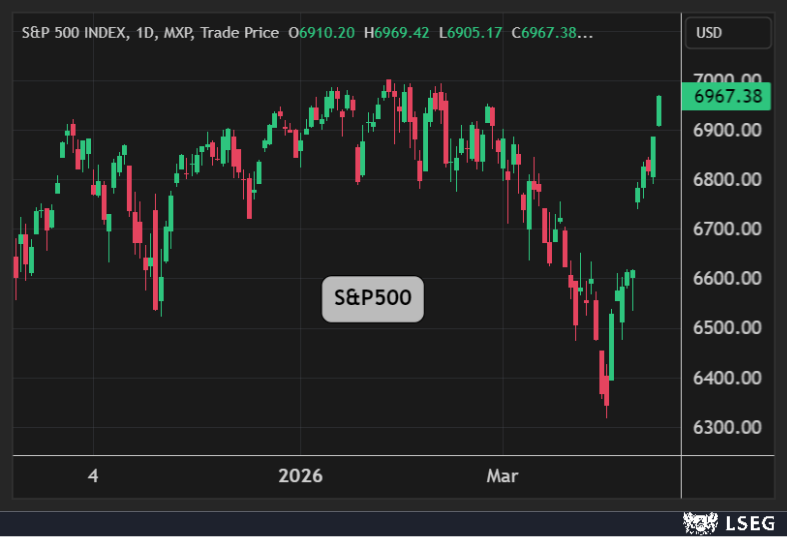Click the 7000.00 price axis label
787x537 pixels.
(727, 80)
